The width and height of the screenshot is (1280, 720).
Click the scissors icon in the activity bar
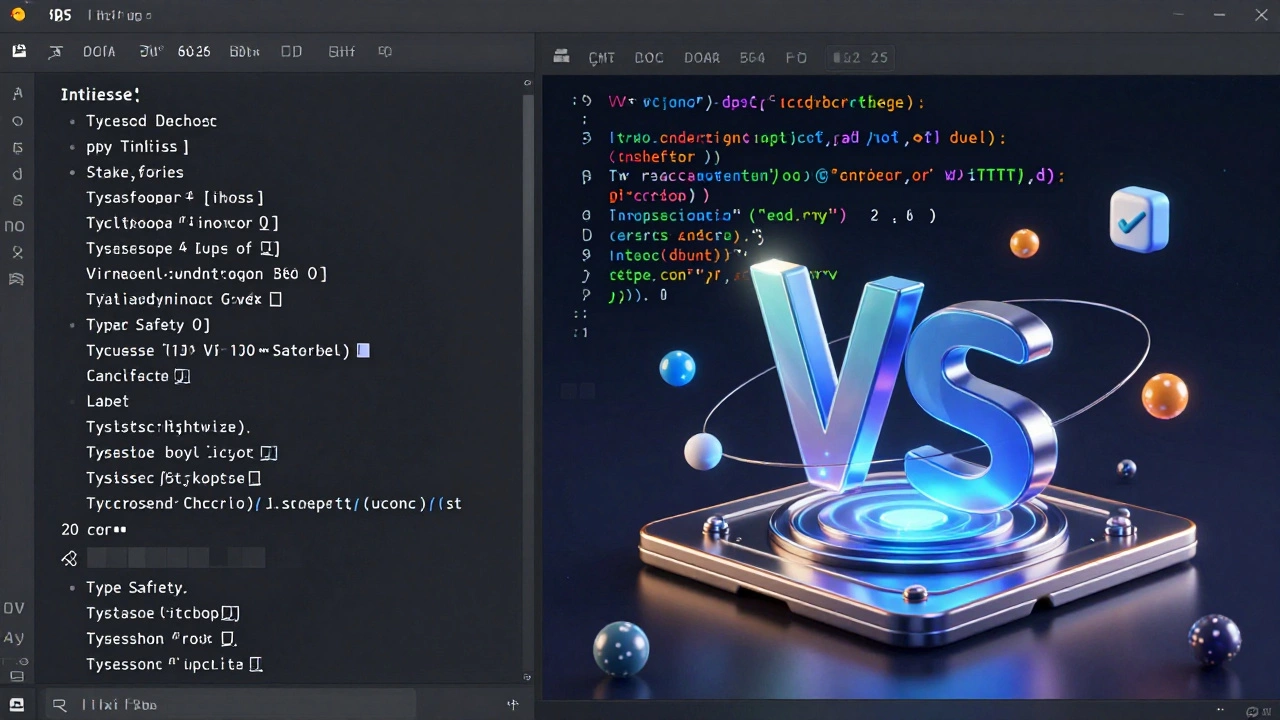point(17,252)
